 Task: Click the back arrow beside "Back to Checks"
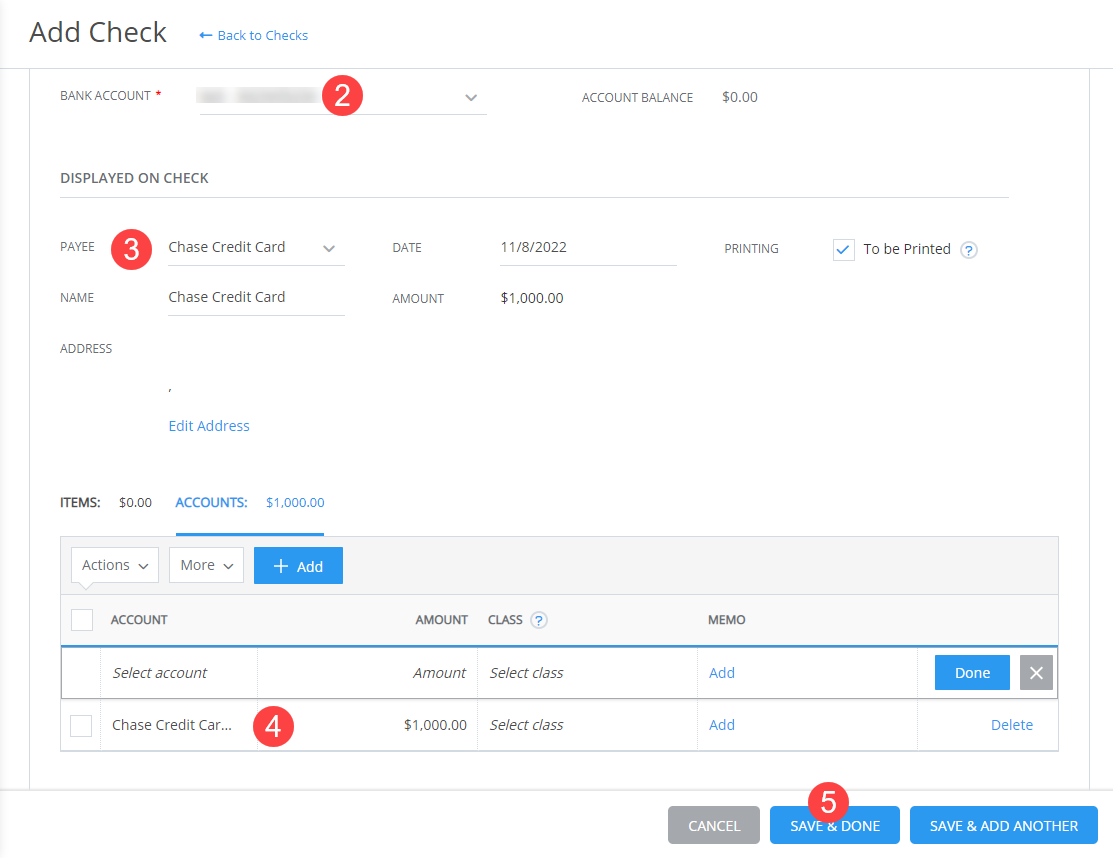pos(205,35)
